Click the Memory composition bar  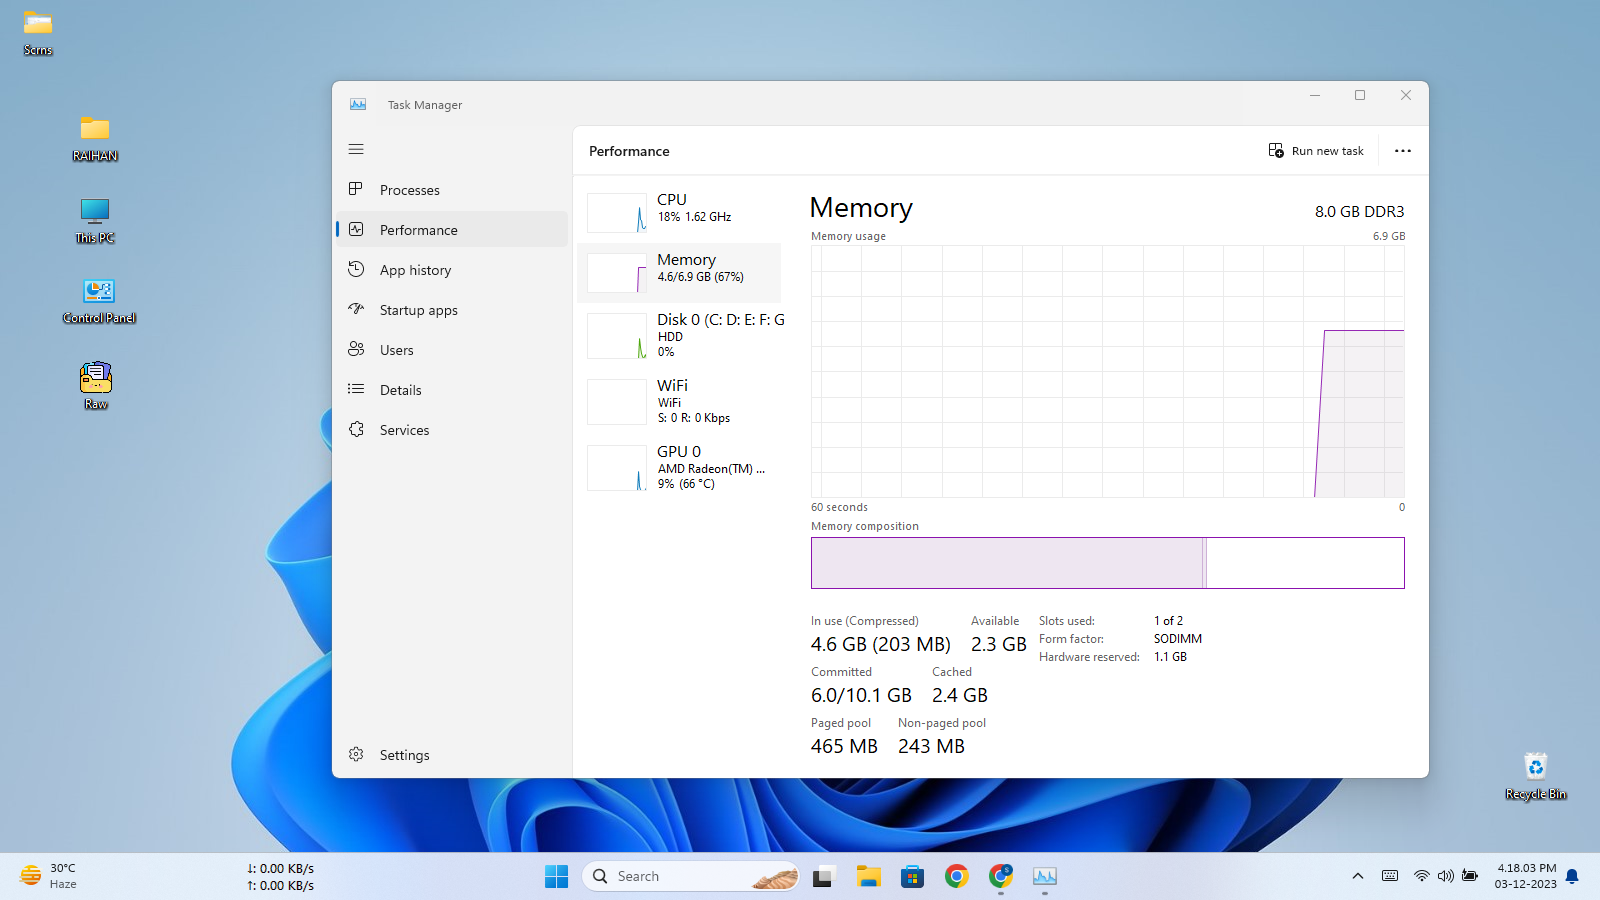1108,563
